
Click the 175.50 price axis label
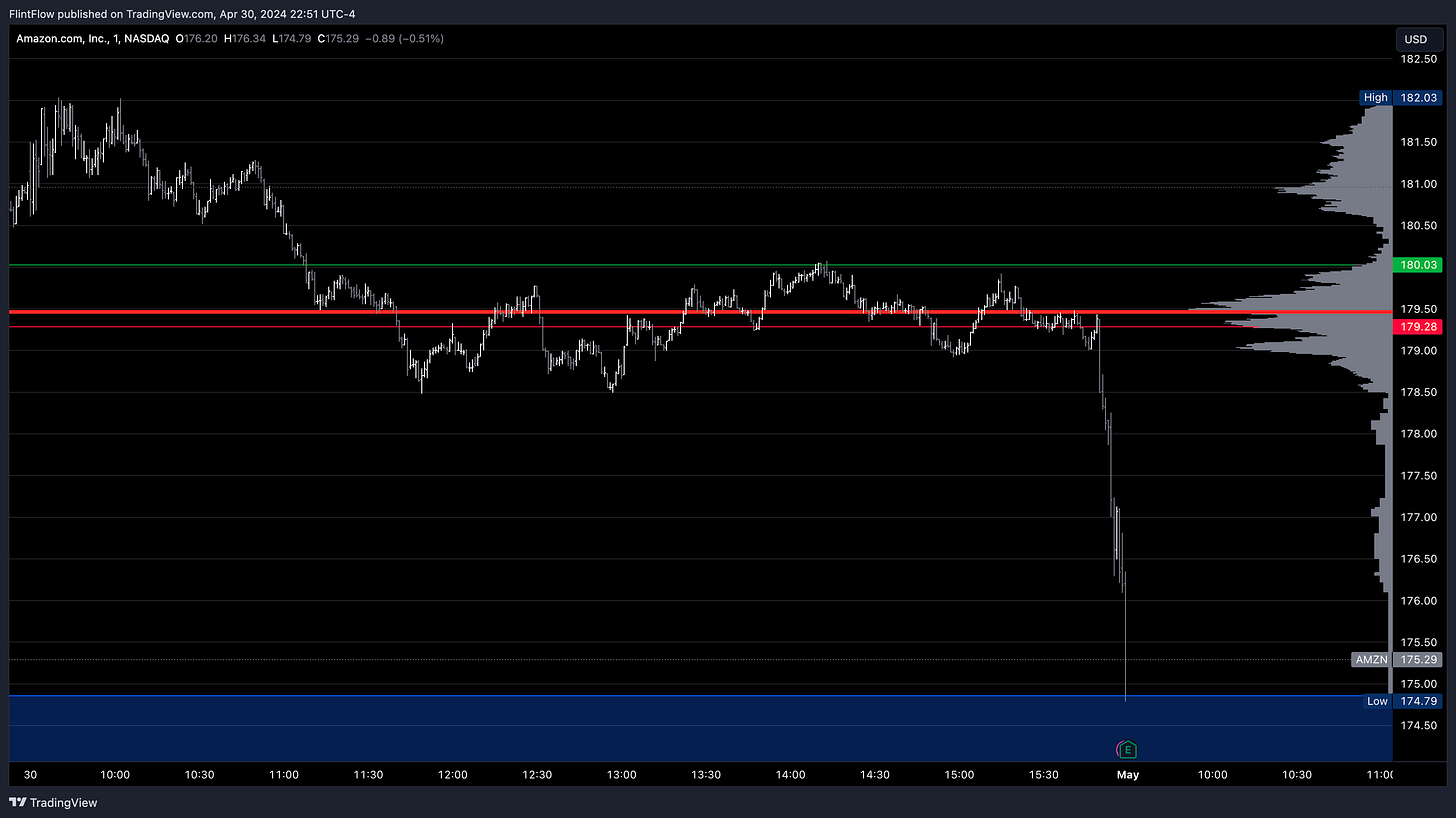tap(1420, 642)
